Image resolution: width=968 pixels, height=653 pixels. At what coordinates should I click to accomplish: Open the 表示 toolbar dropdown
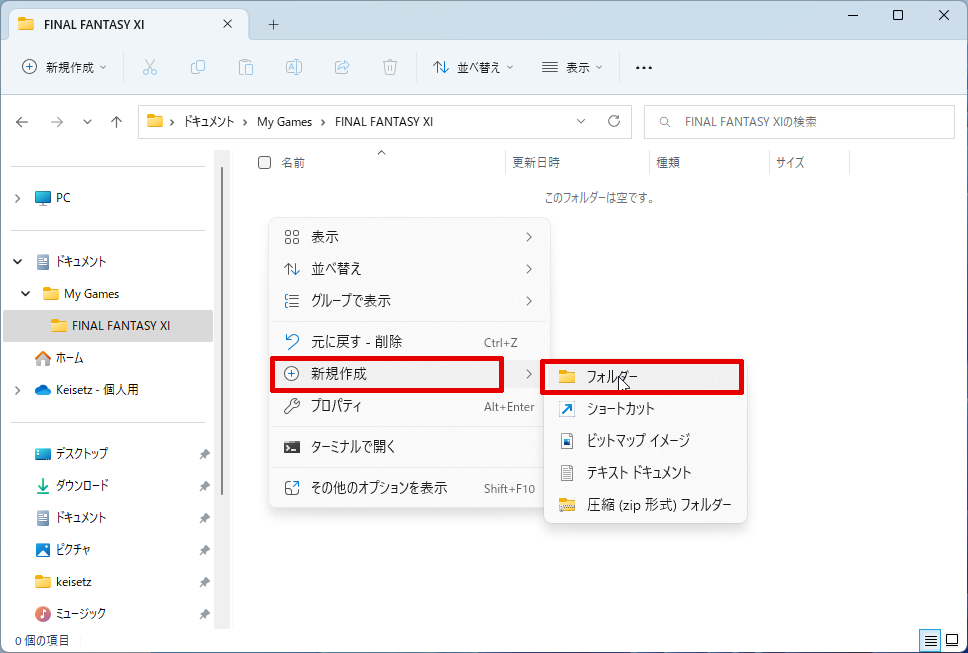[x=572, y=67]
